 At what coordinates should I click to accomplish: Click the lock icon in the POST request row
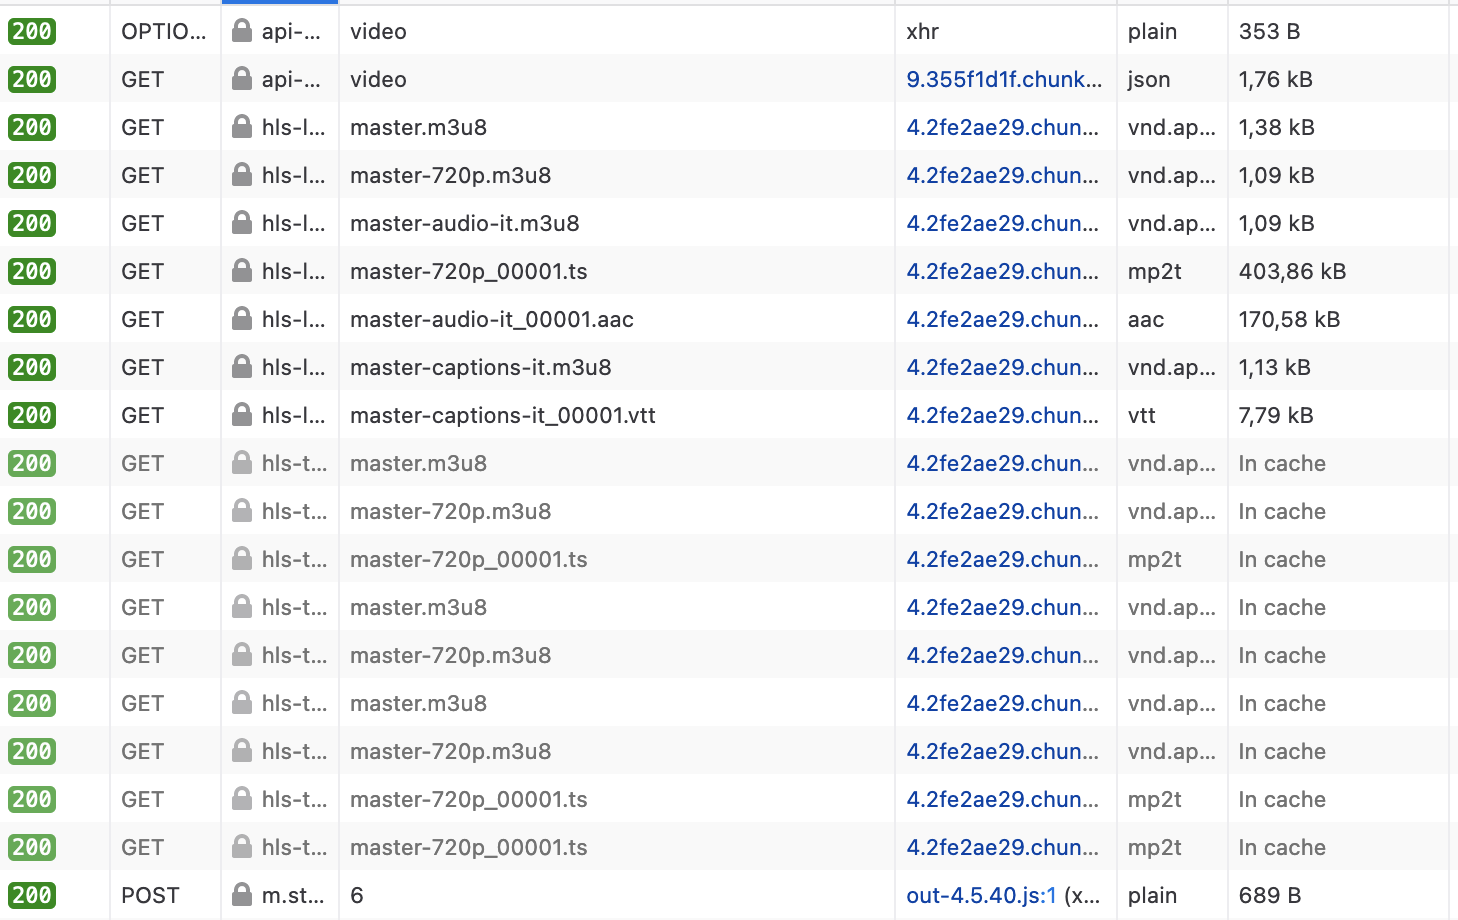(x=241, y=895)
